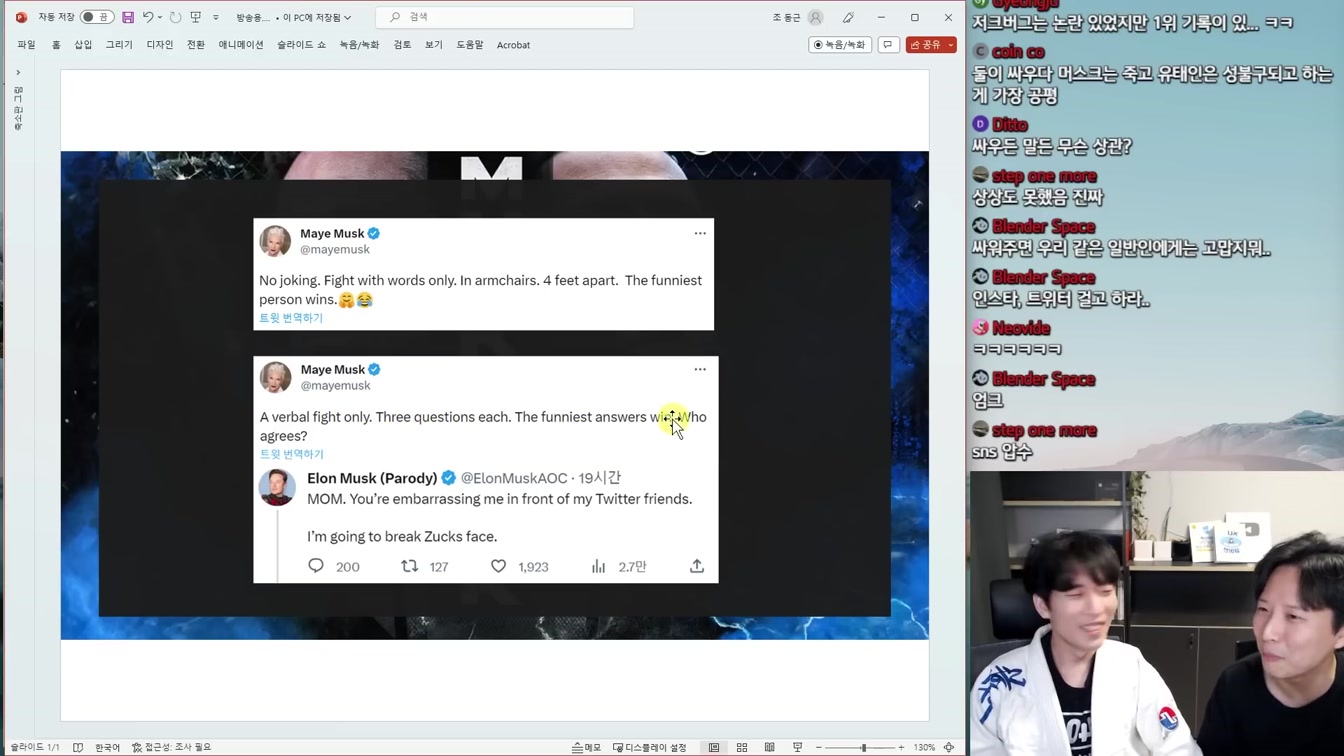Click the user account avatar icon
Image resolution: width=1344 pixels, height=756 pixels.
pos(816,17)
